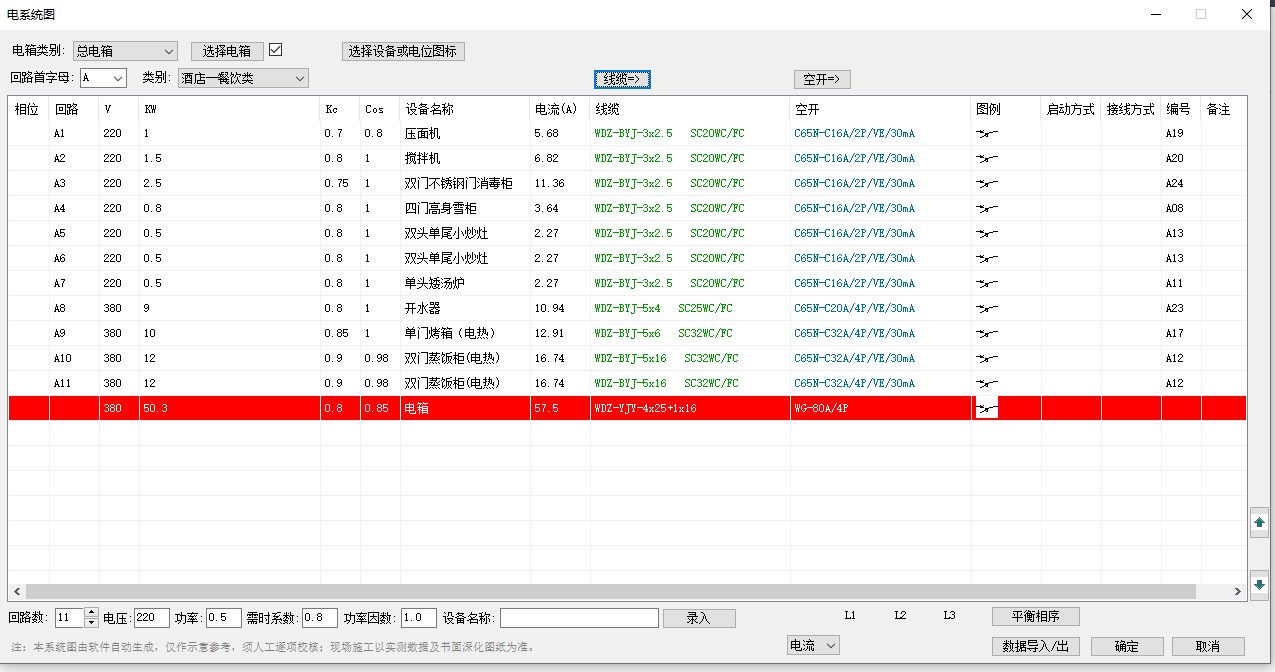The height and width of the screenshot is (672, 1275).
Task: Click the horizontal scrollbar left arrow
Action: pos(16,591)
